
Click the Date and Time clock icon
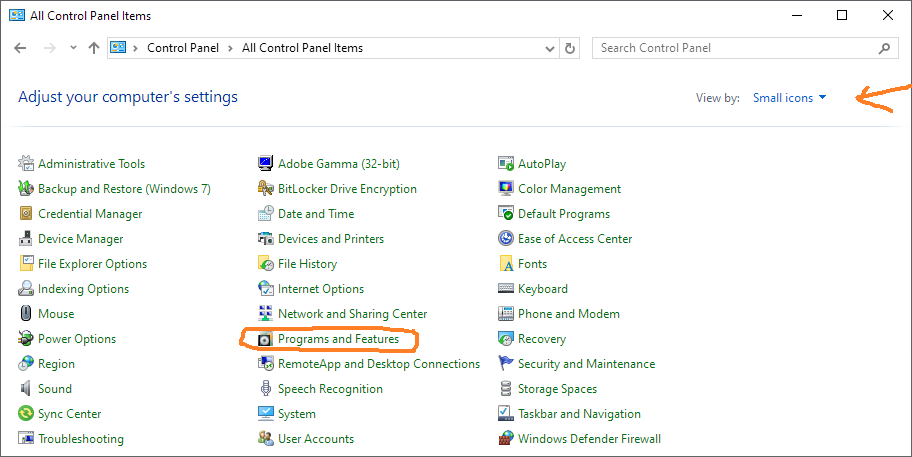click(x=266, y=213)
